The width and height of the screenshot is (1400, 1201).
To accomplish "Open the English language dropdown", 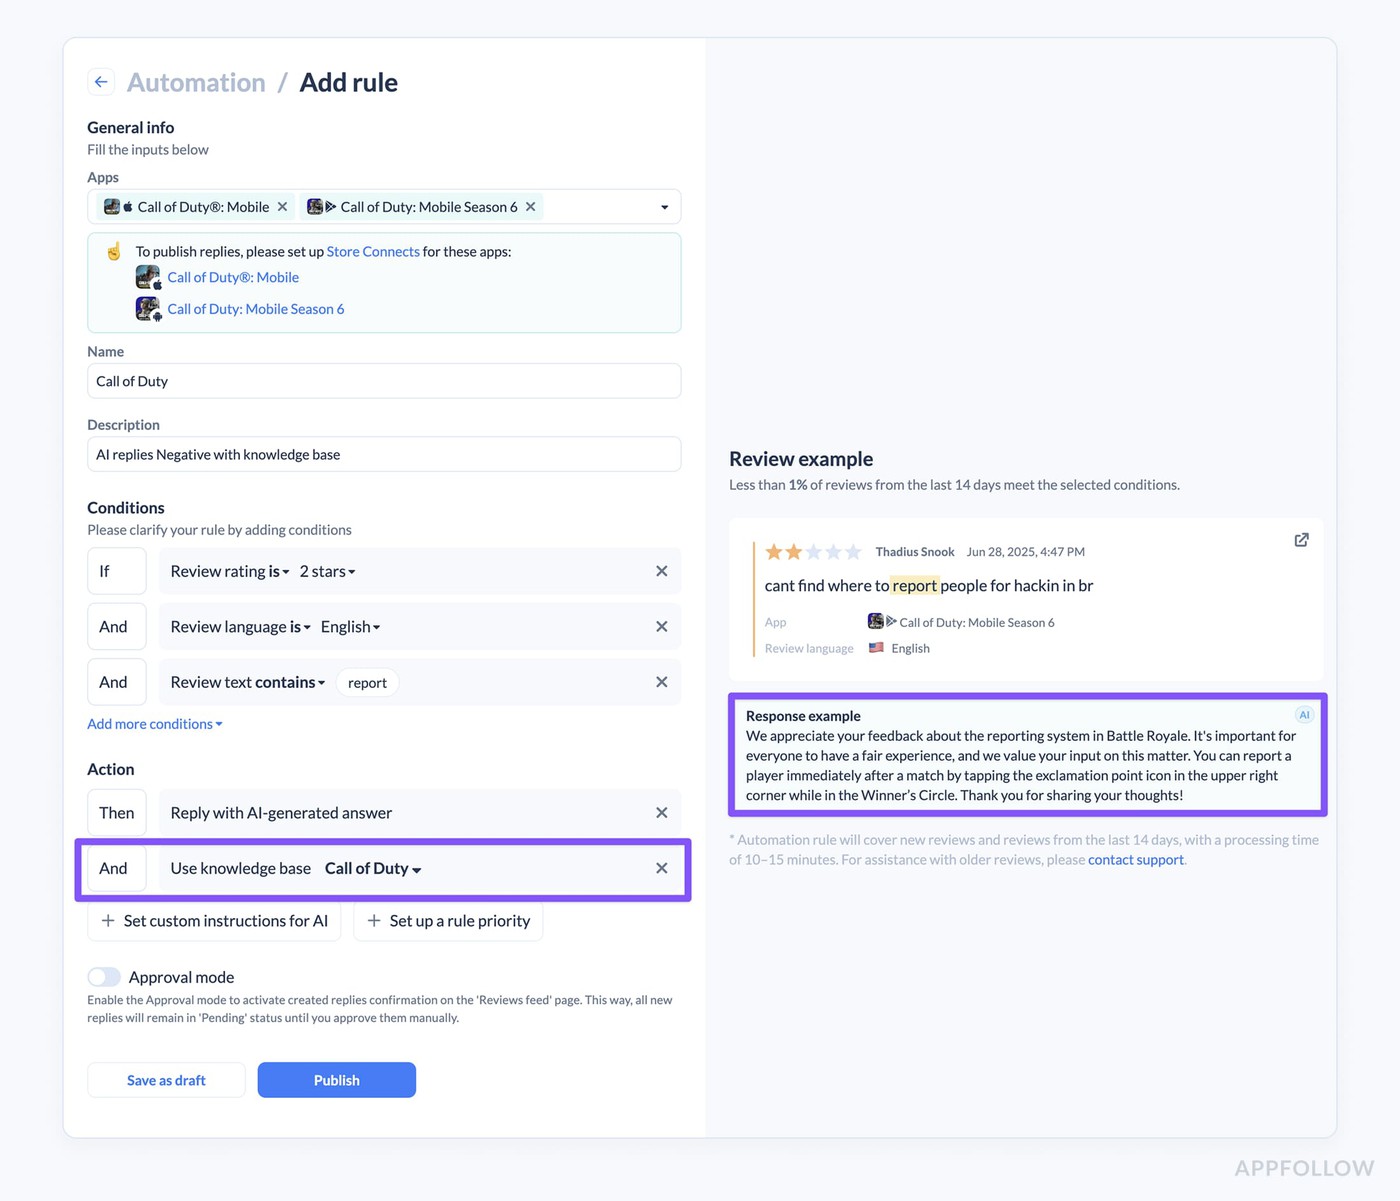I will tap(350, 627).
